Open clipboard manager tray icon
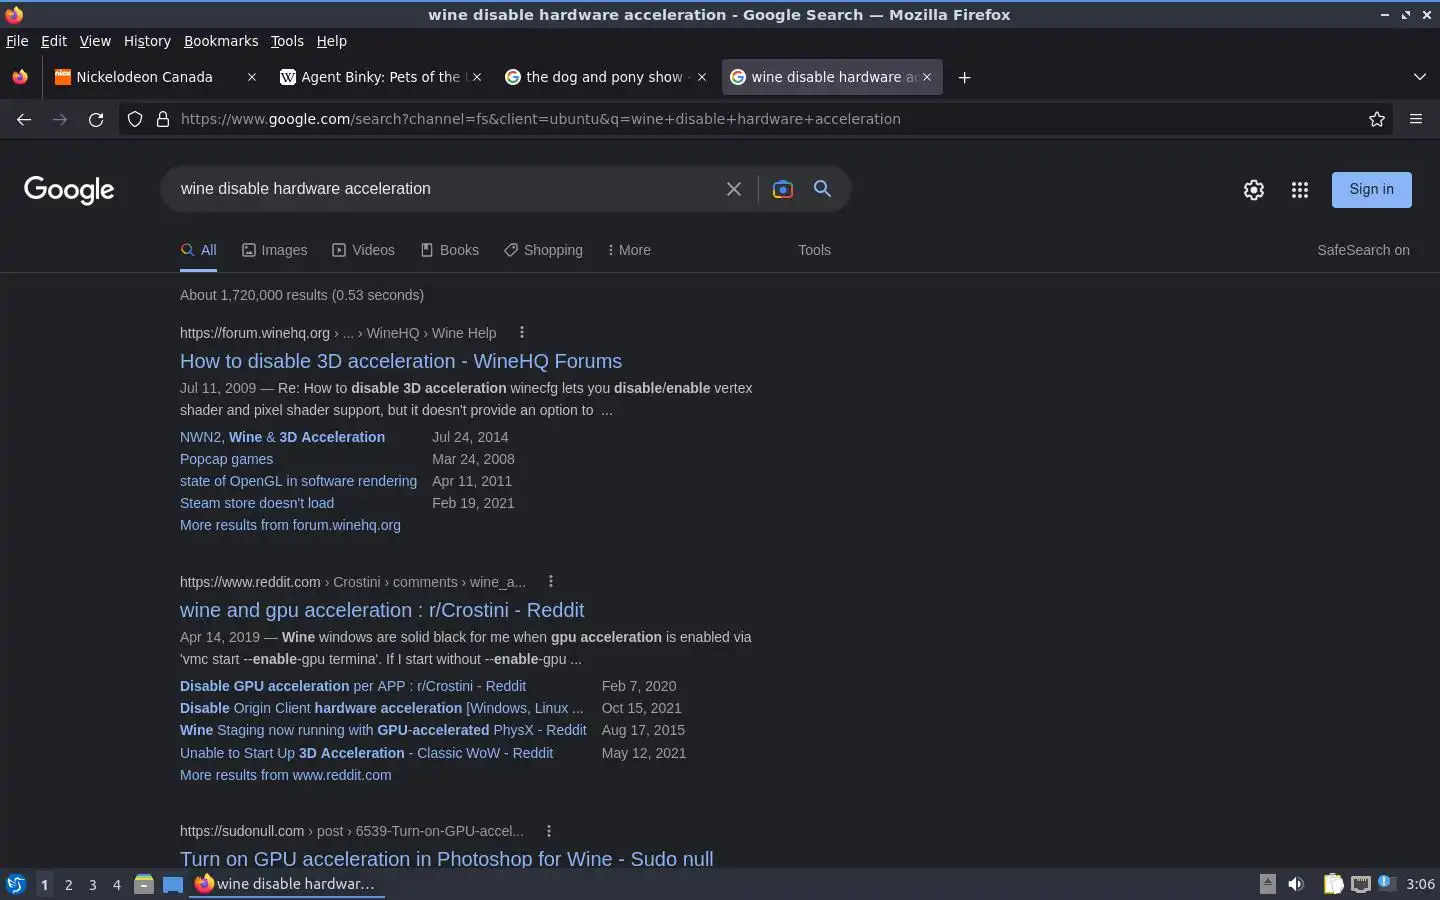This screenshot has height=900, width=1440. (x=1333, y=884)
